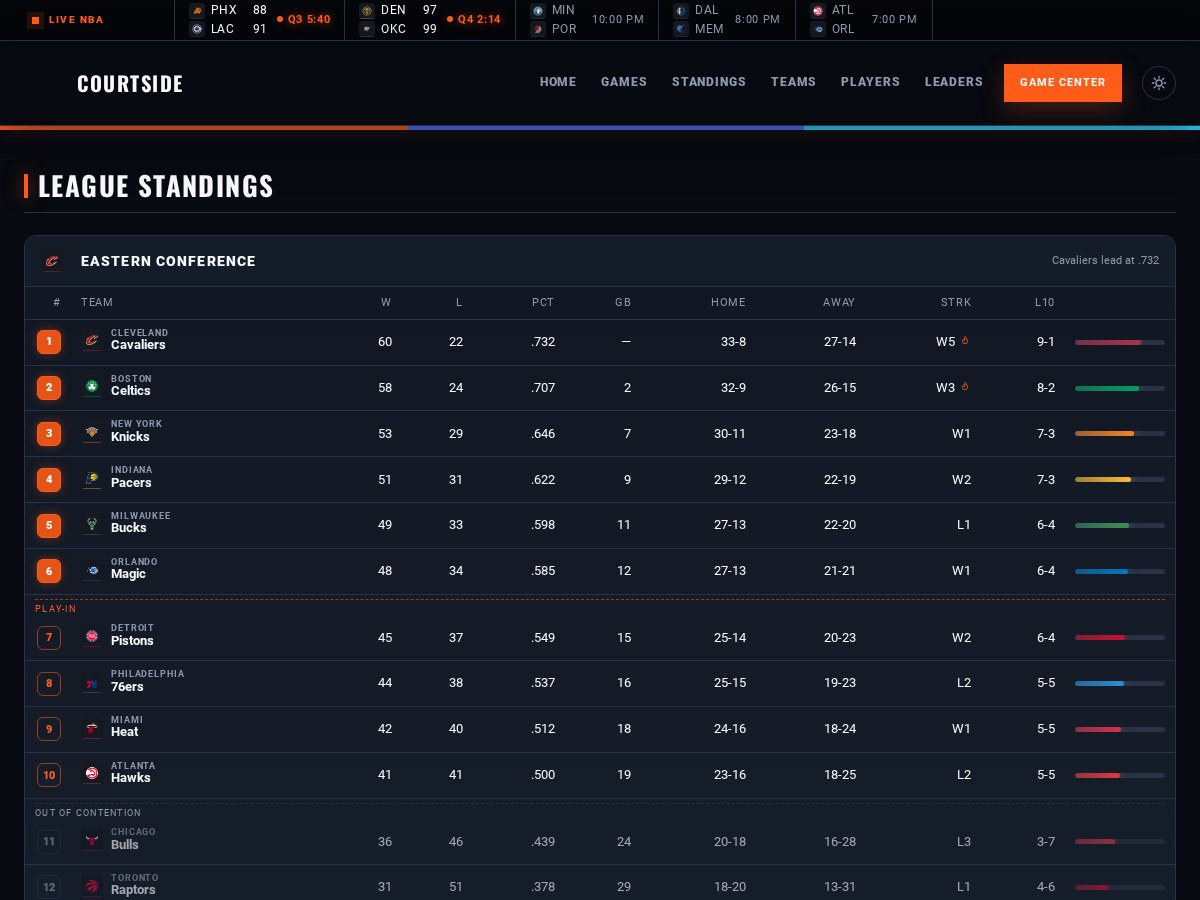Image resolution: width=1200 pixels, height=900 pixels.
Task: Click the COURTSIDE site logo
Action: pos(130,84)
